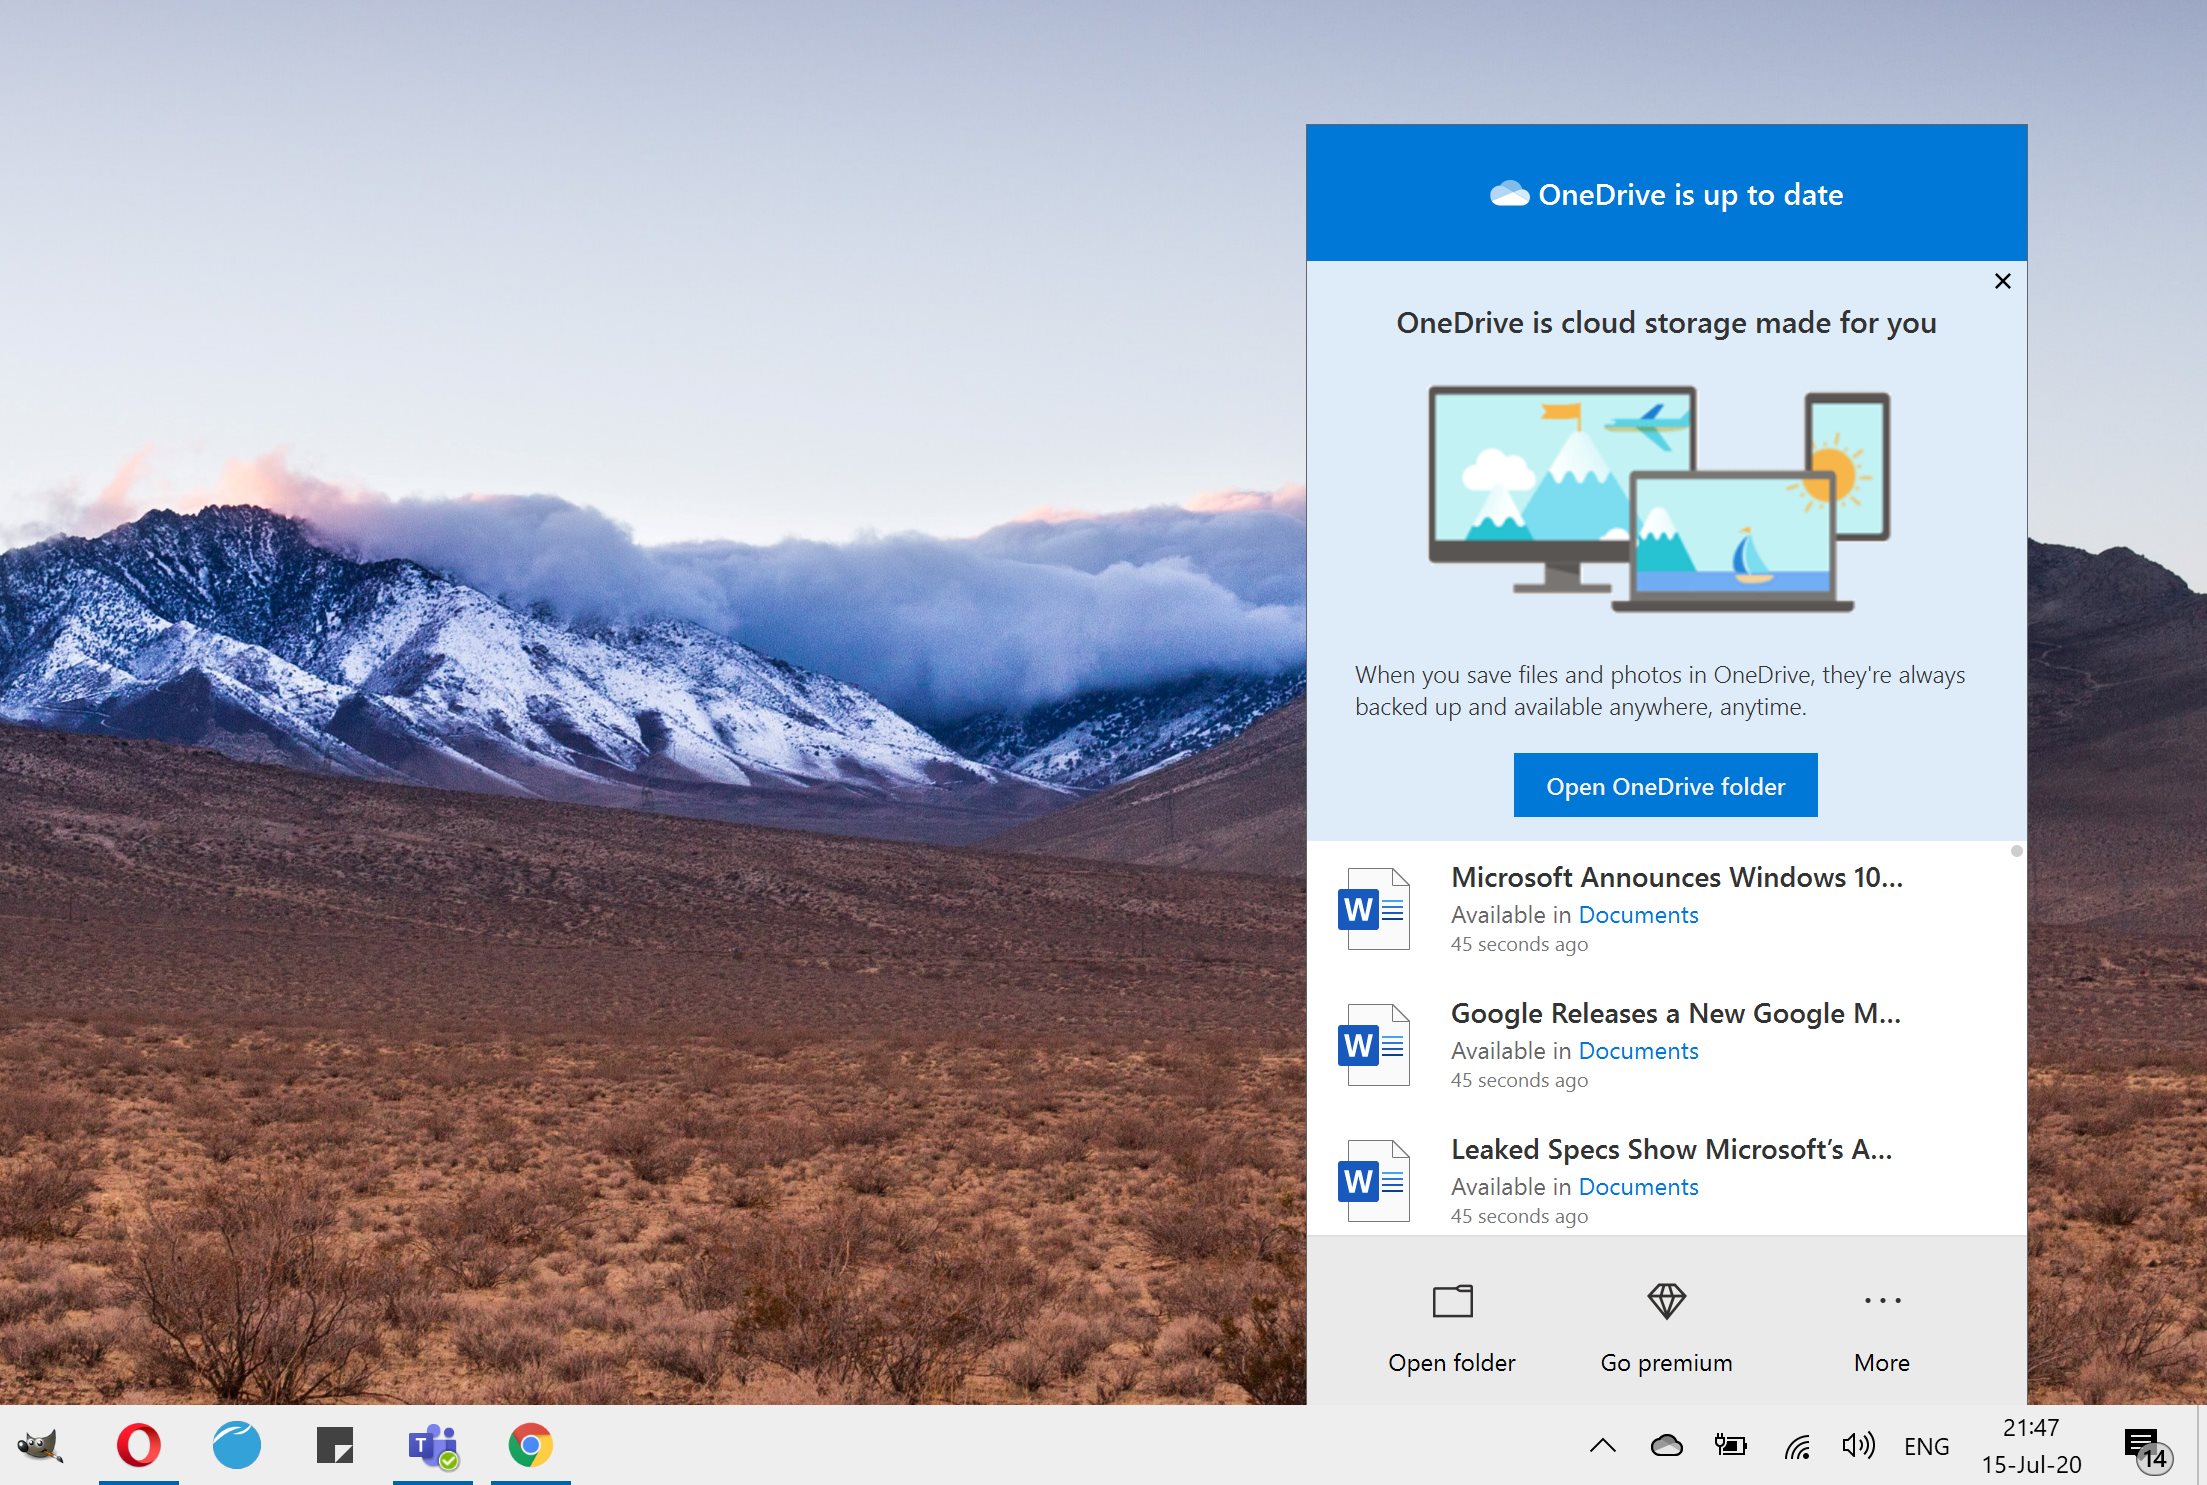The height and width of the screenshot is (1485, 2207).
Task: Click Documents link under Microsoft Announces file
Action: click(1638, 915)
